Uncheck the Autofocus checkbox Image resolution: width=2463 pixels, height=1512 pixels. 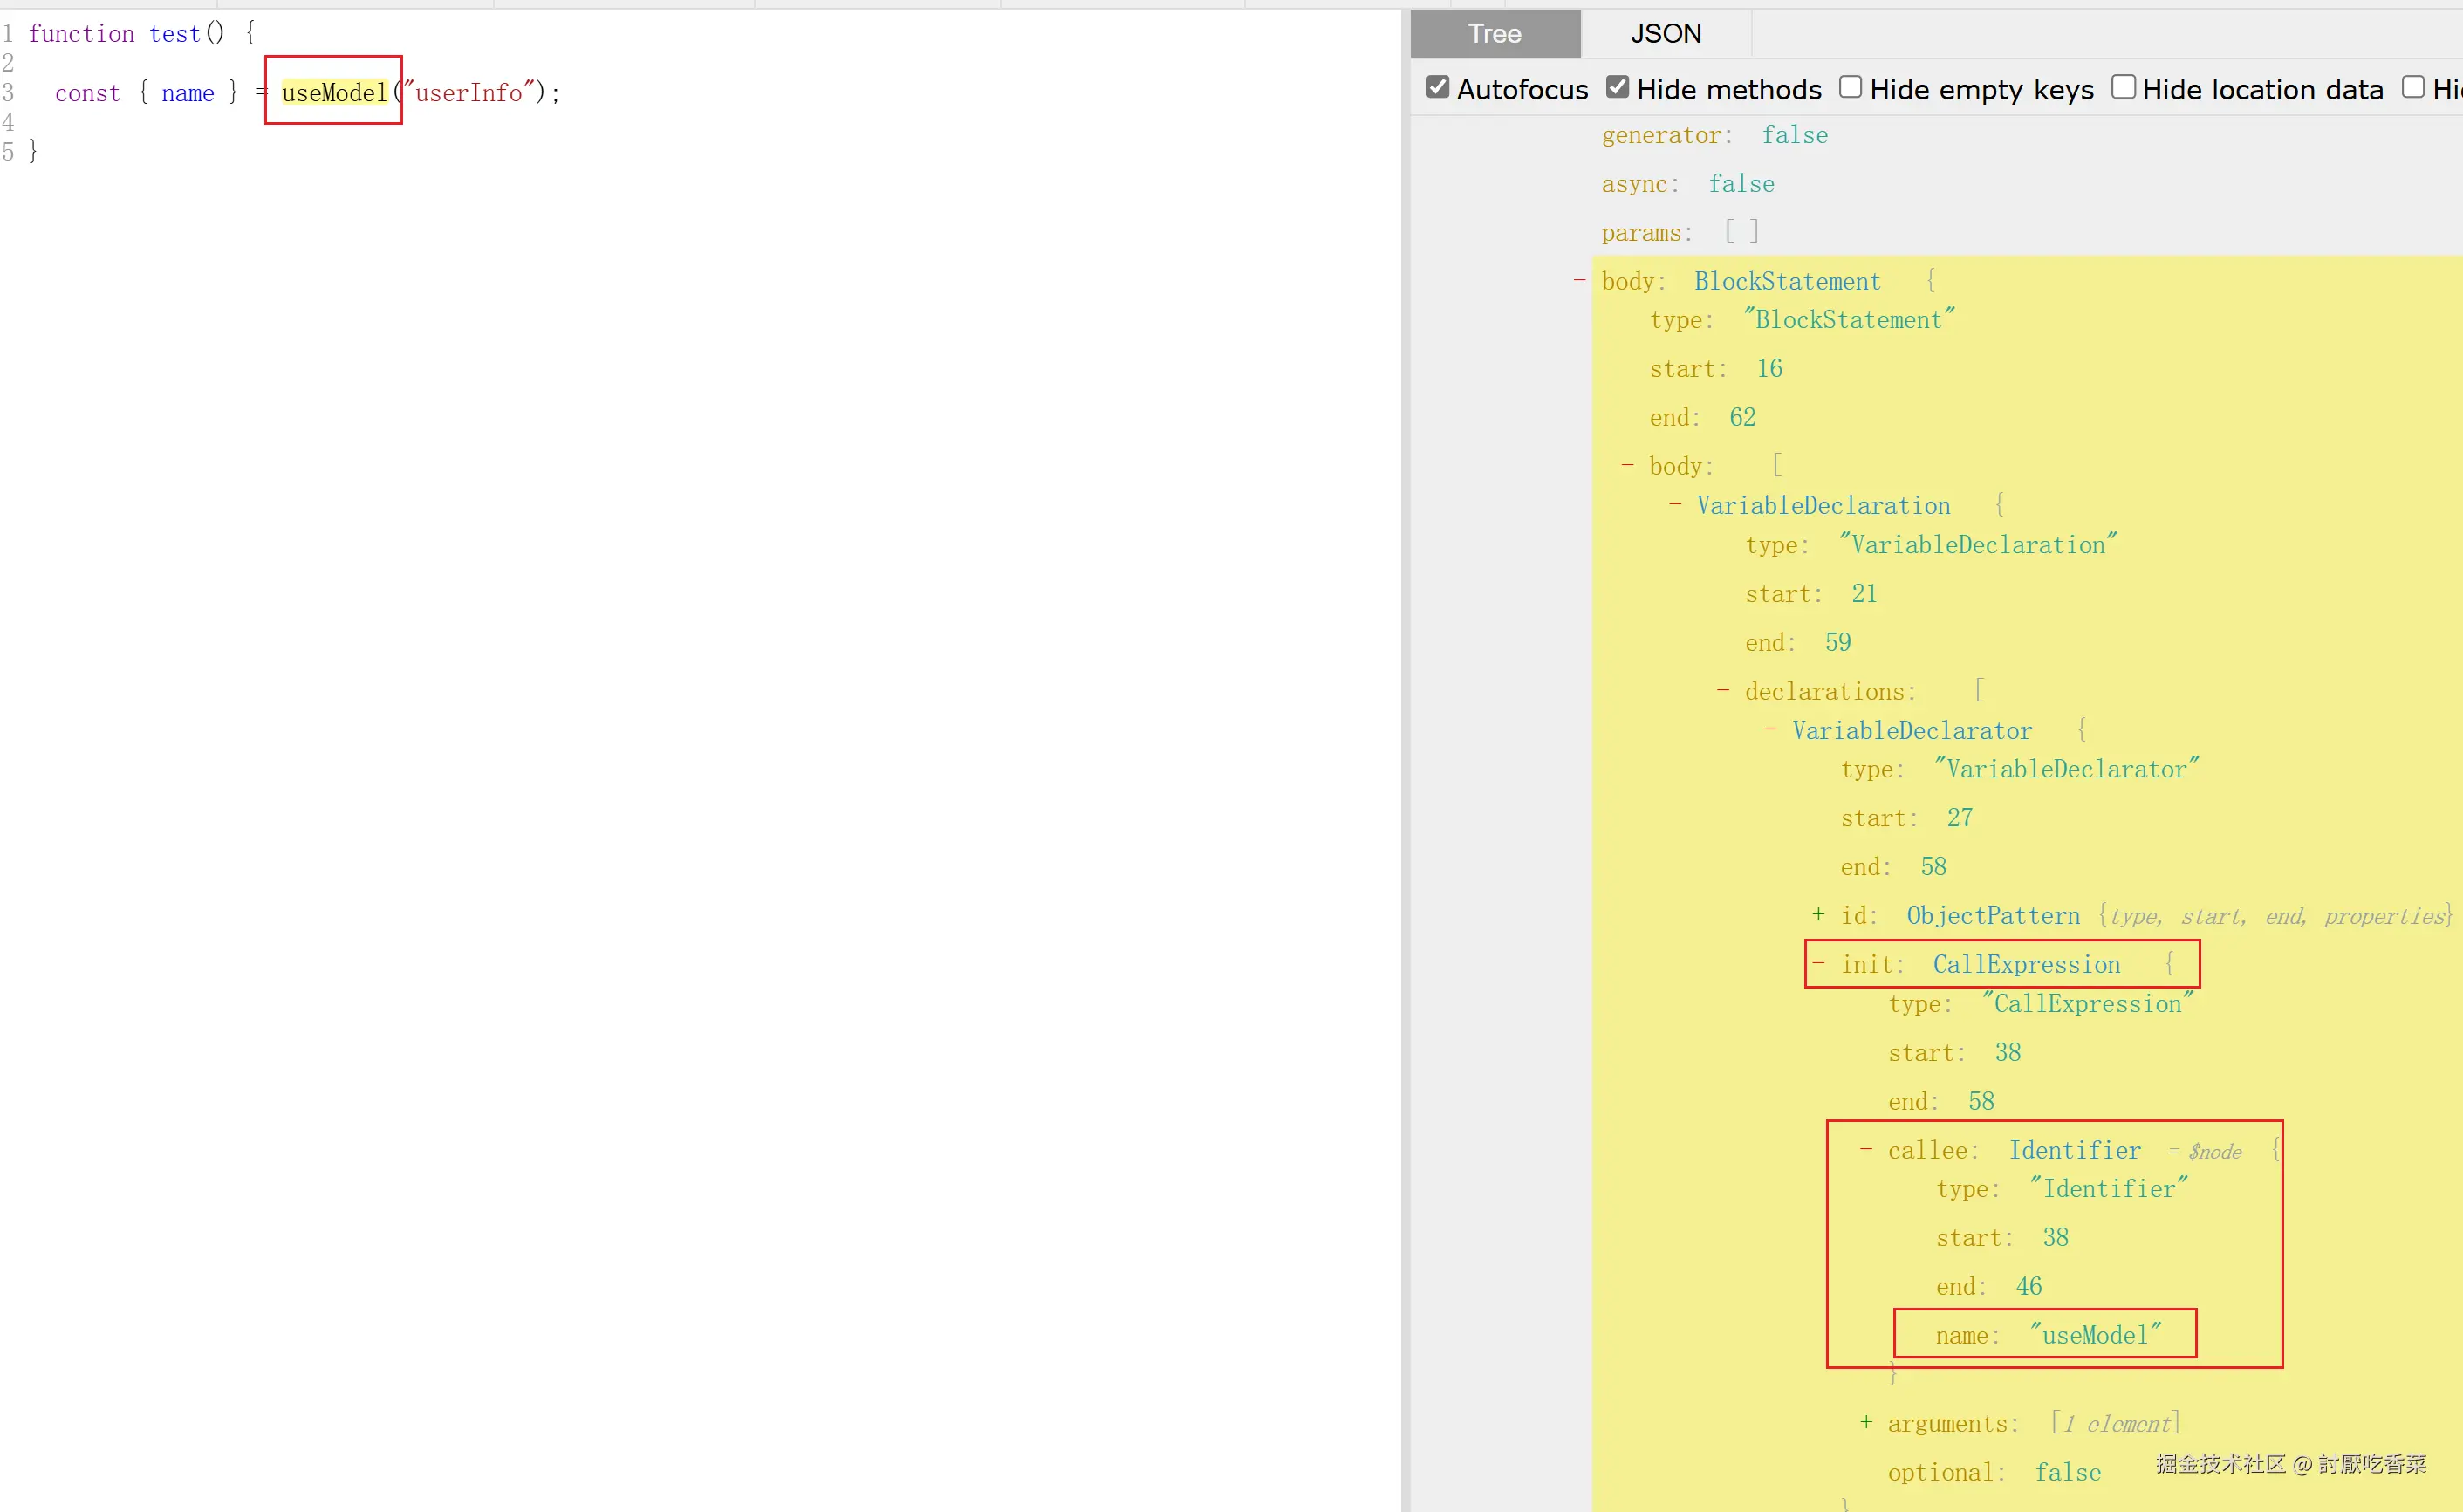(1437, 88)
